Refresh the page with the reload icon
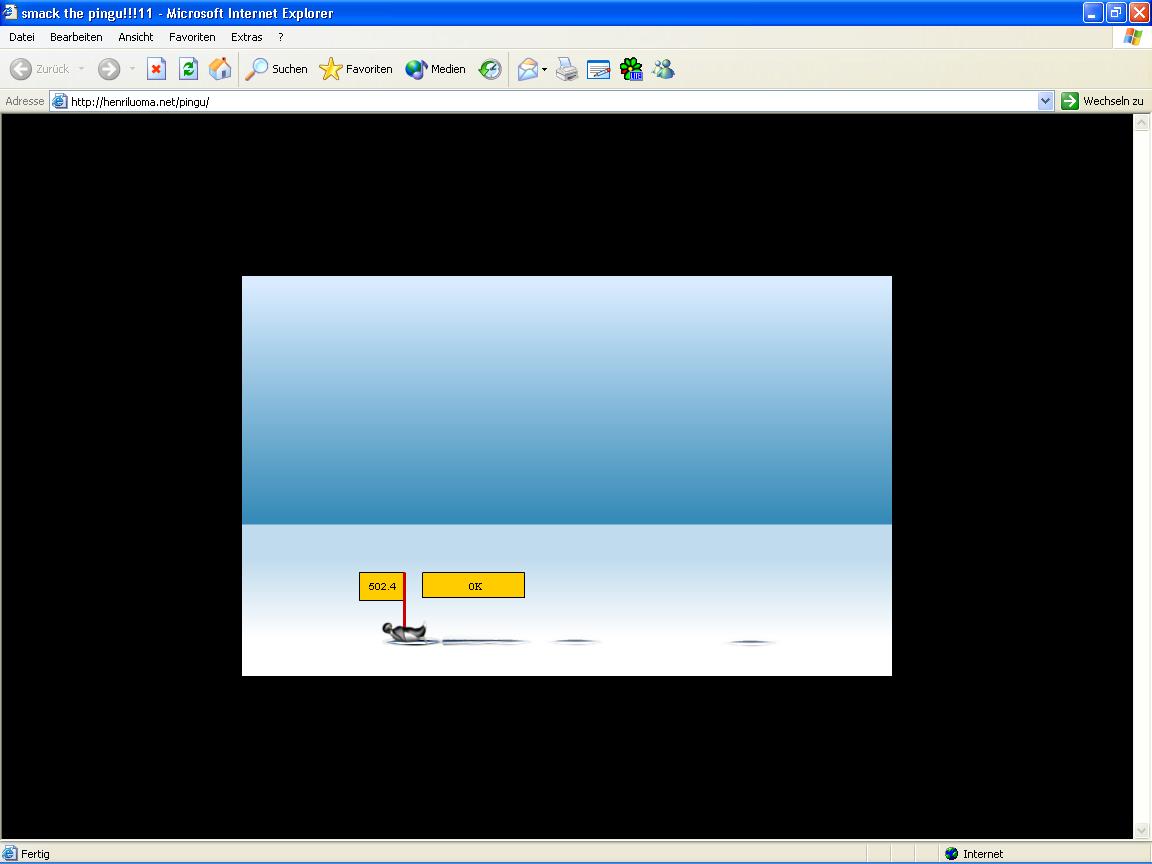 click(x=188, y=69)
